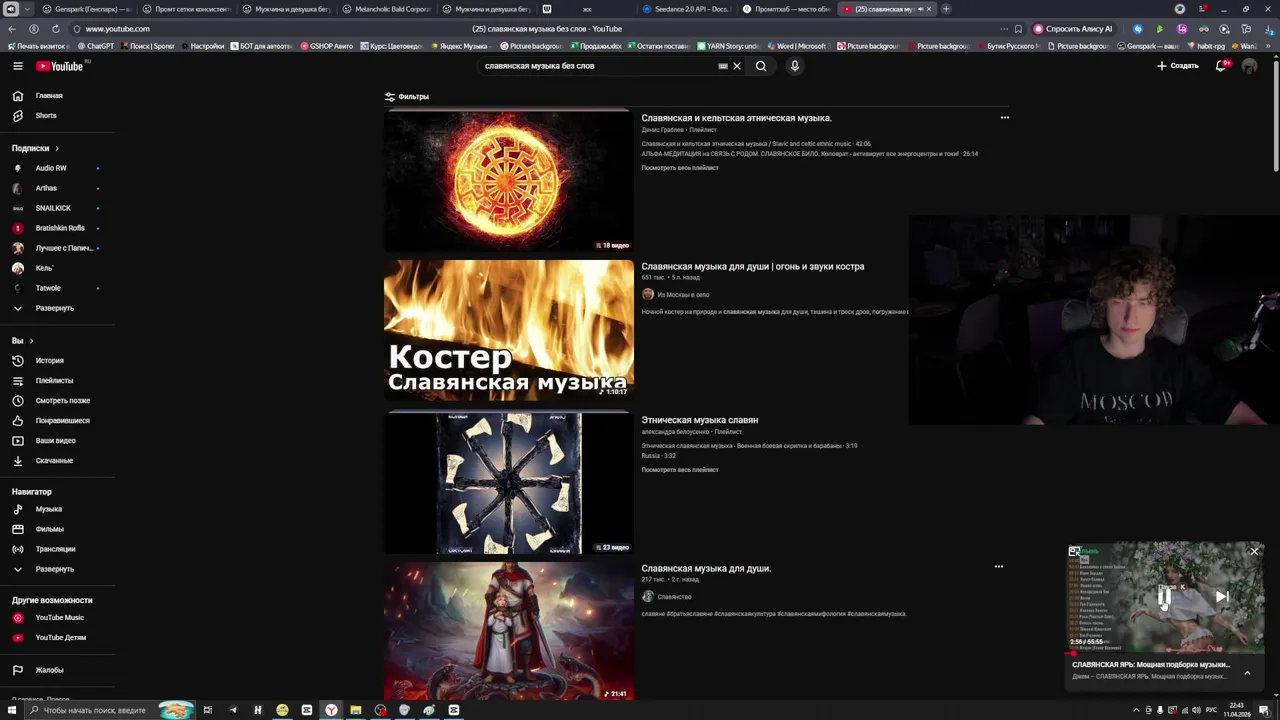Open Arthas subscription channel
The width and height of the screenshot is (1280, 720).
tap(46, 188)
